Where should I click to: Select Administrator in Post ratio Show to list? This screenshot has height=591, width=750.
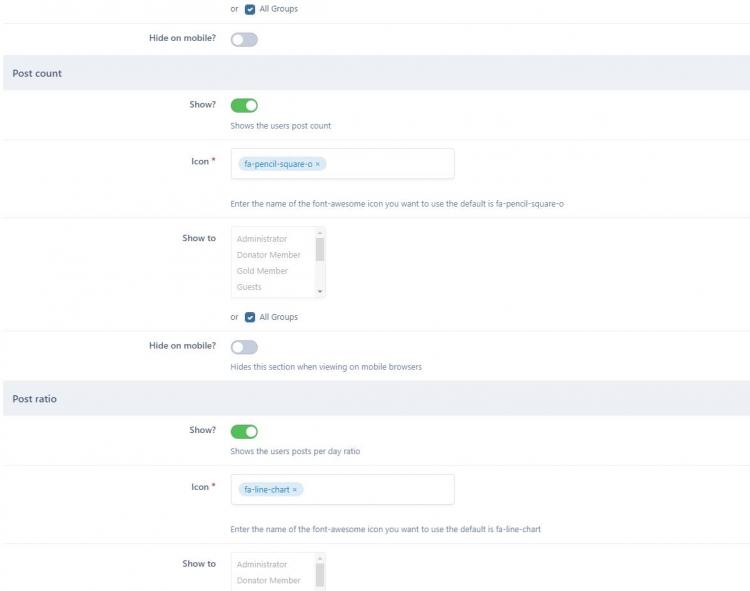(x=262, y=564)
